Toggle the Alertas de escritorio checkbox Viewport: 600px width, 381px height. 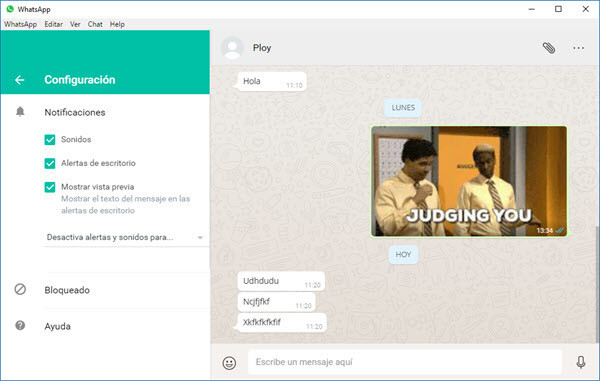click(x=50, y=163)
